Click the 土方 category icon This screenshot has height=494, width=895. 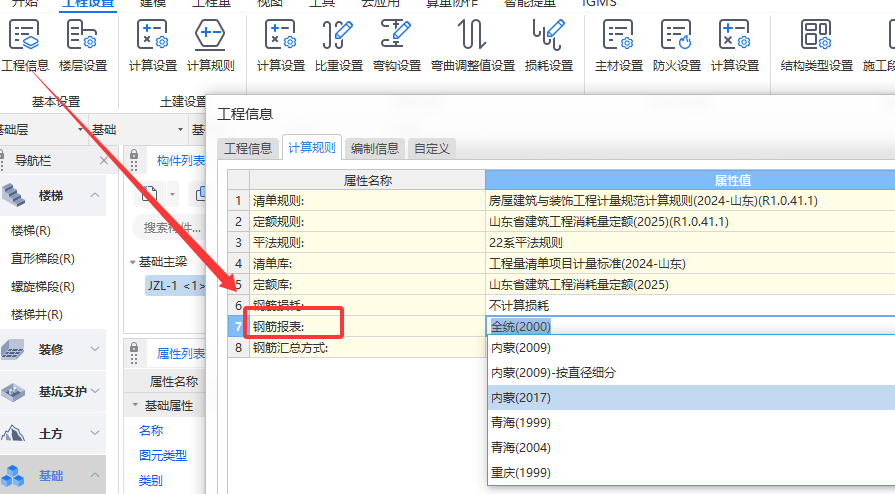point(13,433)
